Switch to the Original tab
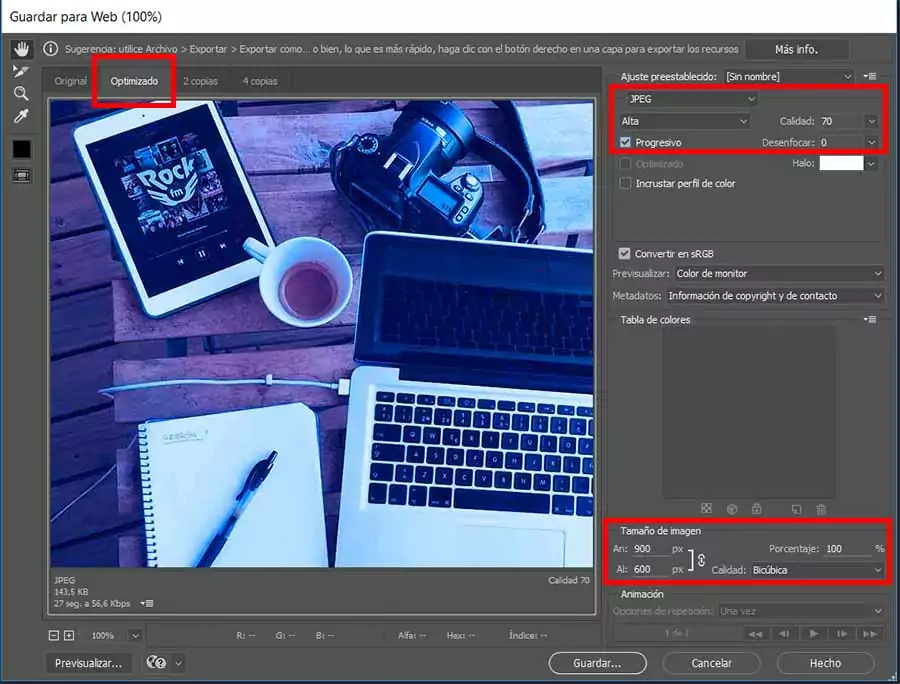900x684 pixels. pos(71,81)
